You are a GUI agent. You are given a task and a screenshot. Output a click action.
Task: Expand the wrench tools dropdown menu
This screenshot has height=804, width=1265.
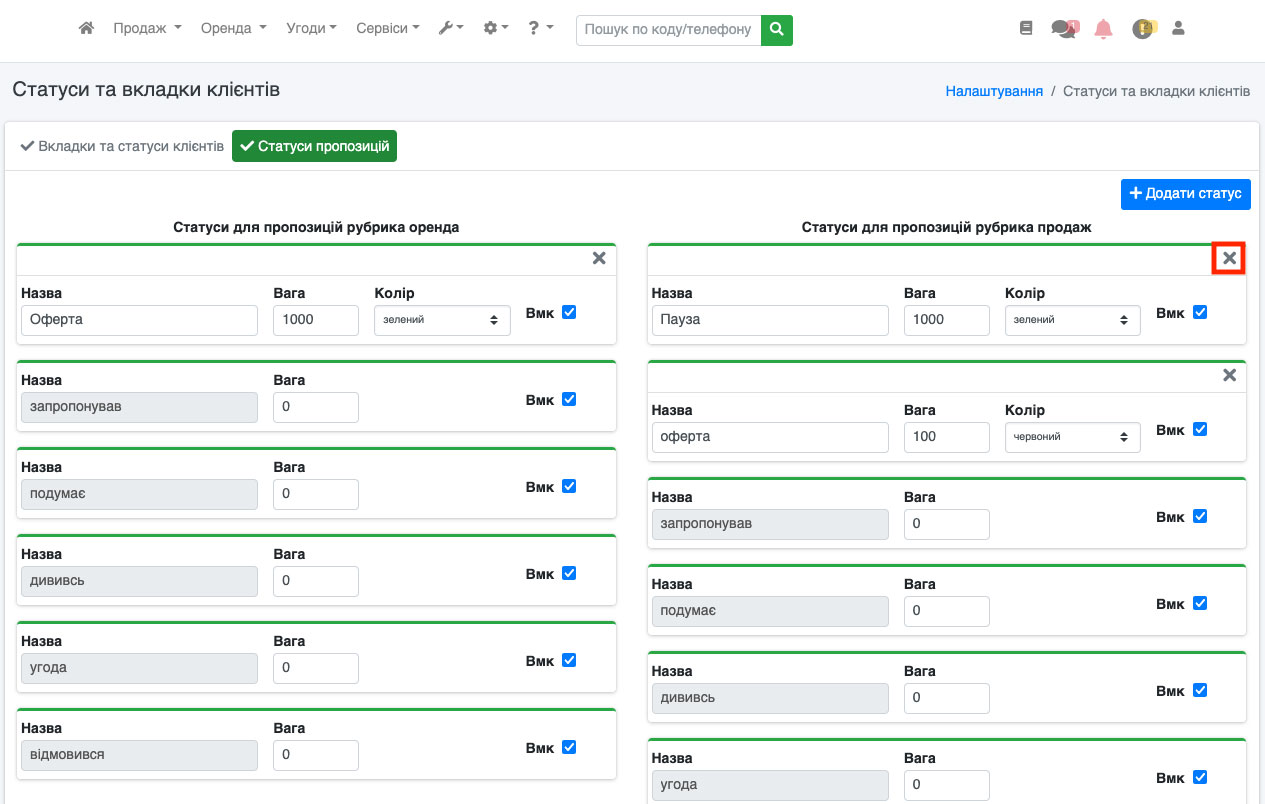pos(450,29)
